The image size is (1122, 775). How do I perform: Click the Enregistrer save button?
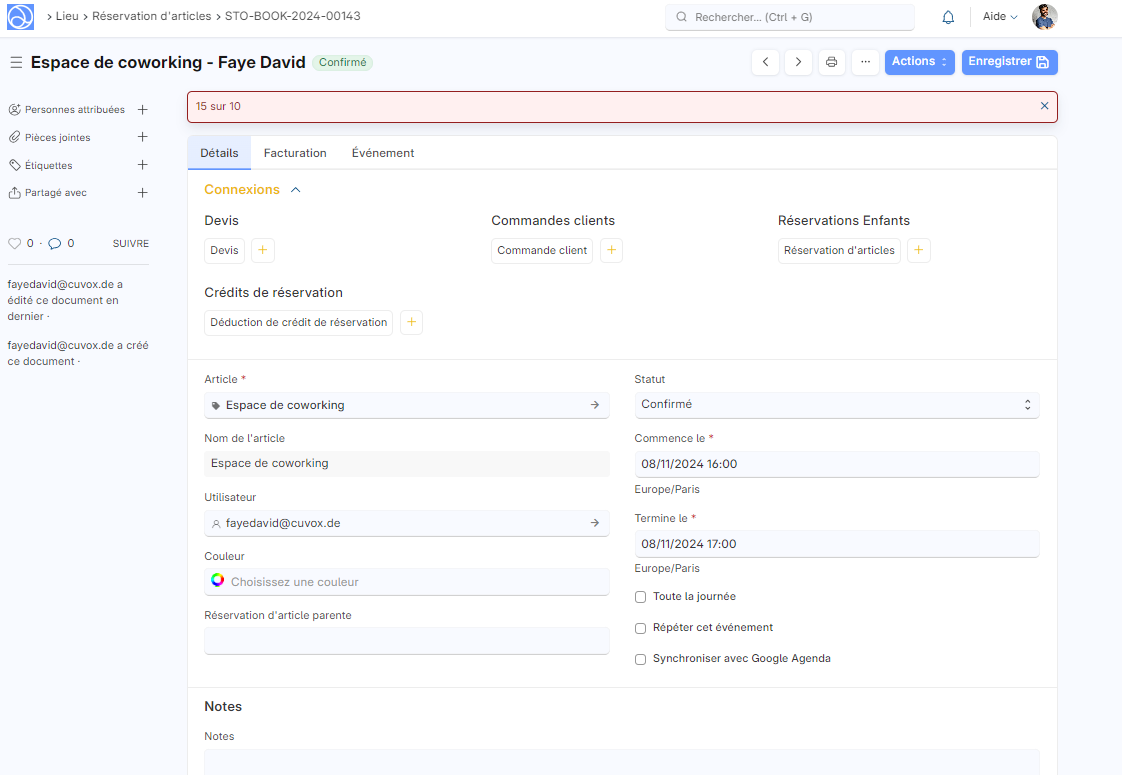click(1009, 62)
